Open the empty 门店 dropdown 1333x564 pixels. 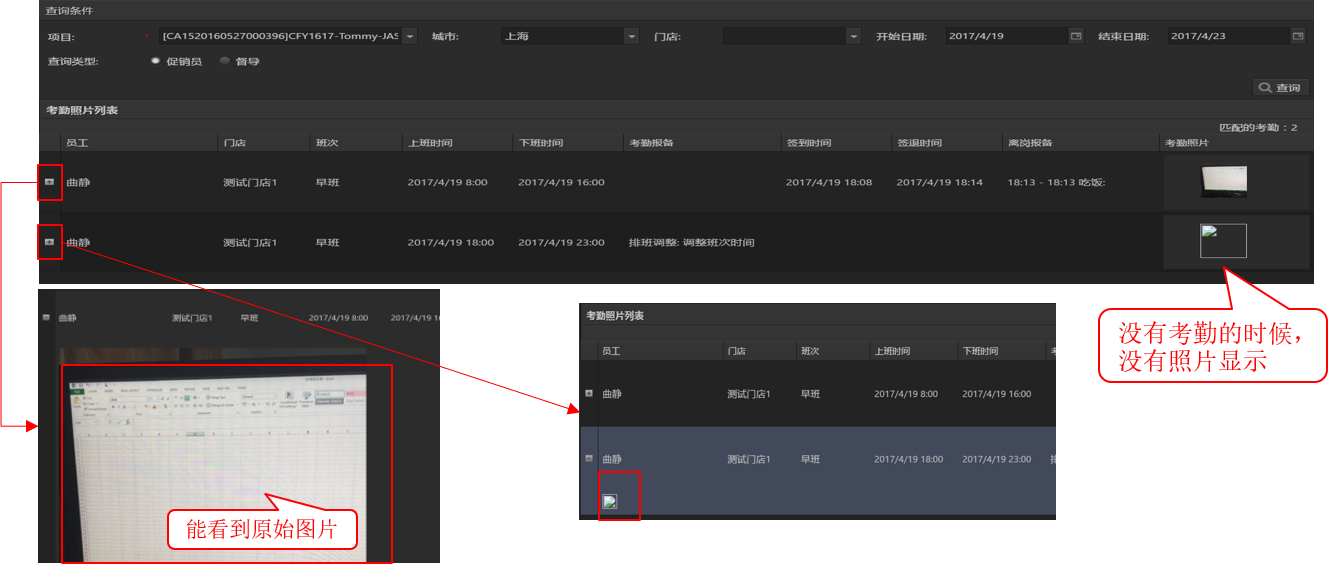853,36
